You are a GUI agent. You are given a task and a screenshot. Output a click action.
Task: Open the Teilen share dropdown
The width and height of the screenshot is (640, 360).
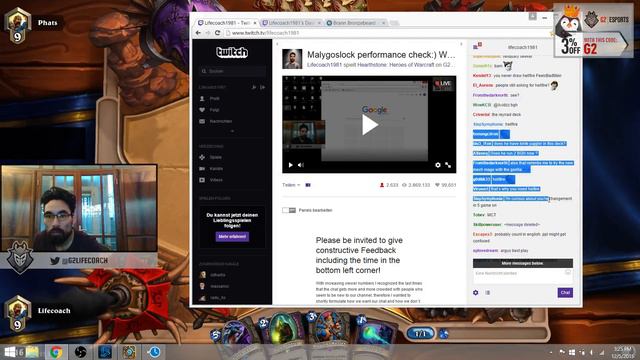tap(291, 185)
